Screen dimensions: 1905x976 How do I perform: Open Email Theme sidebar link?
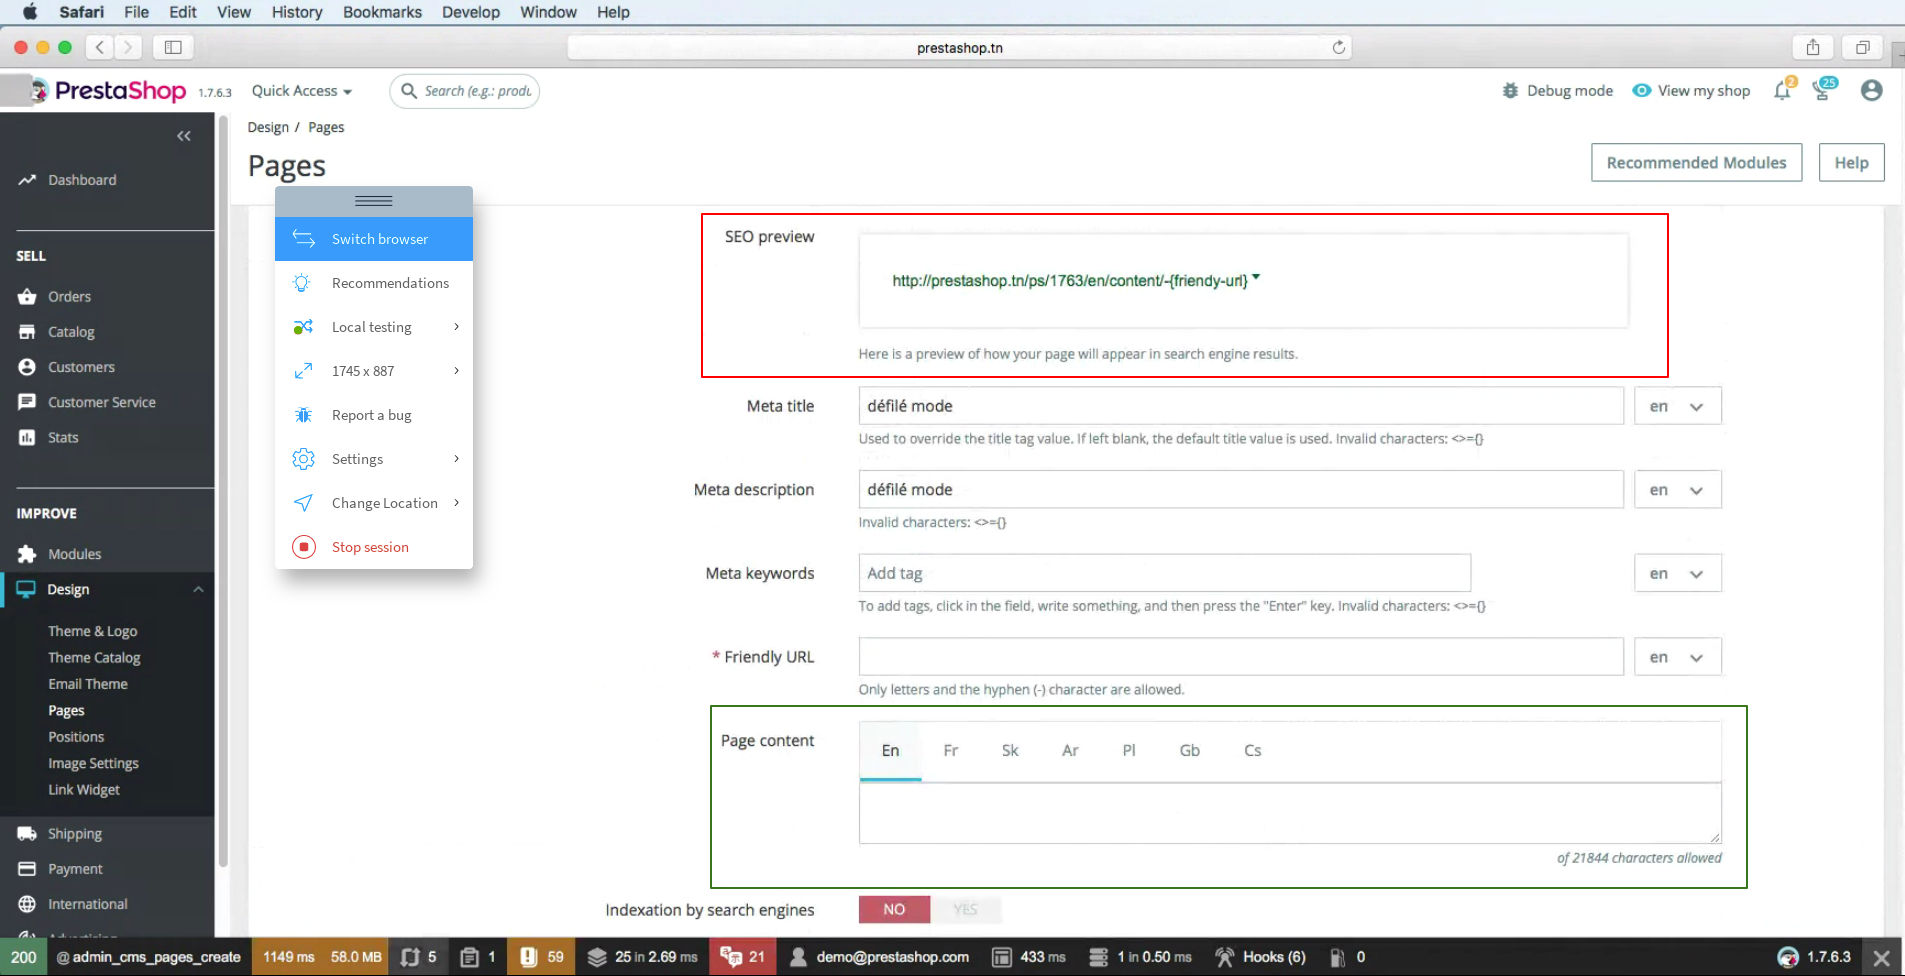(x=88, y=684)
